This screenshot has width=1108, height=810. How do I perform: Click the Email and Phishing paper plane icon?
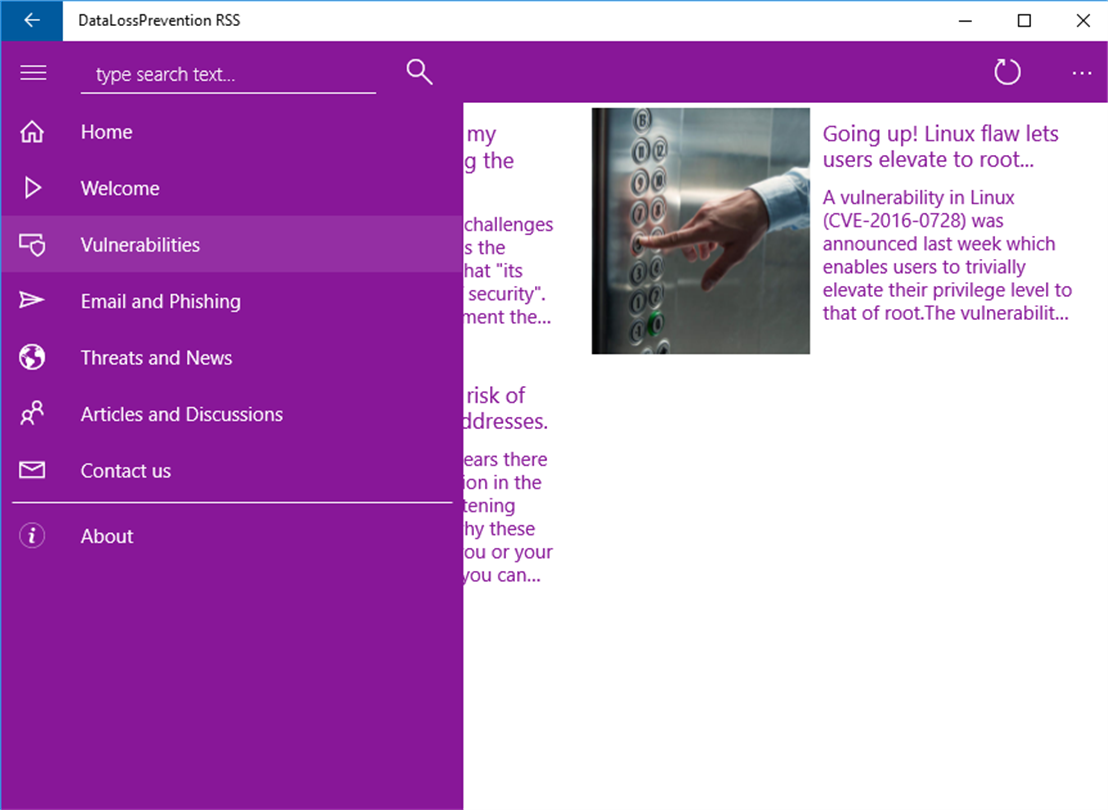pos(32,300)
